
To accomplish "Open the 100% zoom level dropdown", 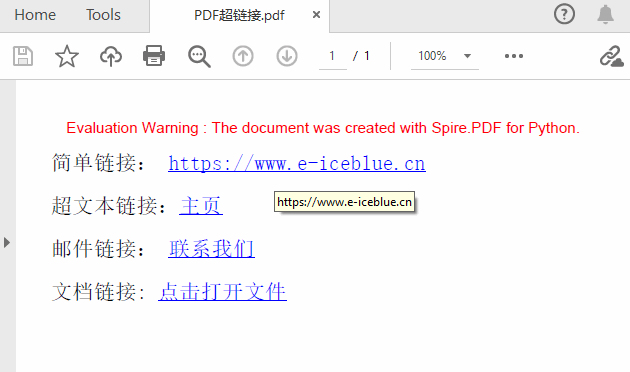I will pyautogui.click(x=444, y=56).
